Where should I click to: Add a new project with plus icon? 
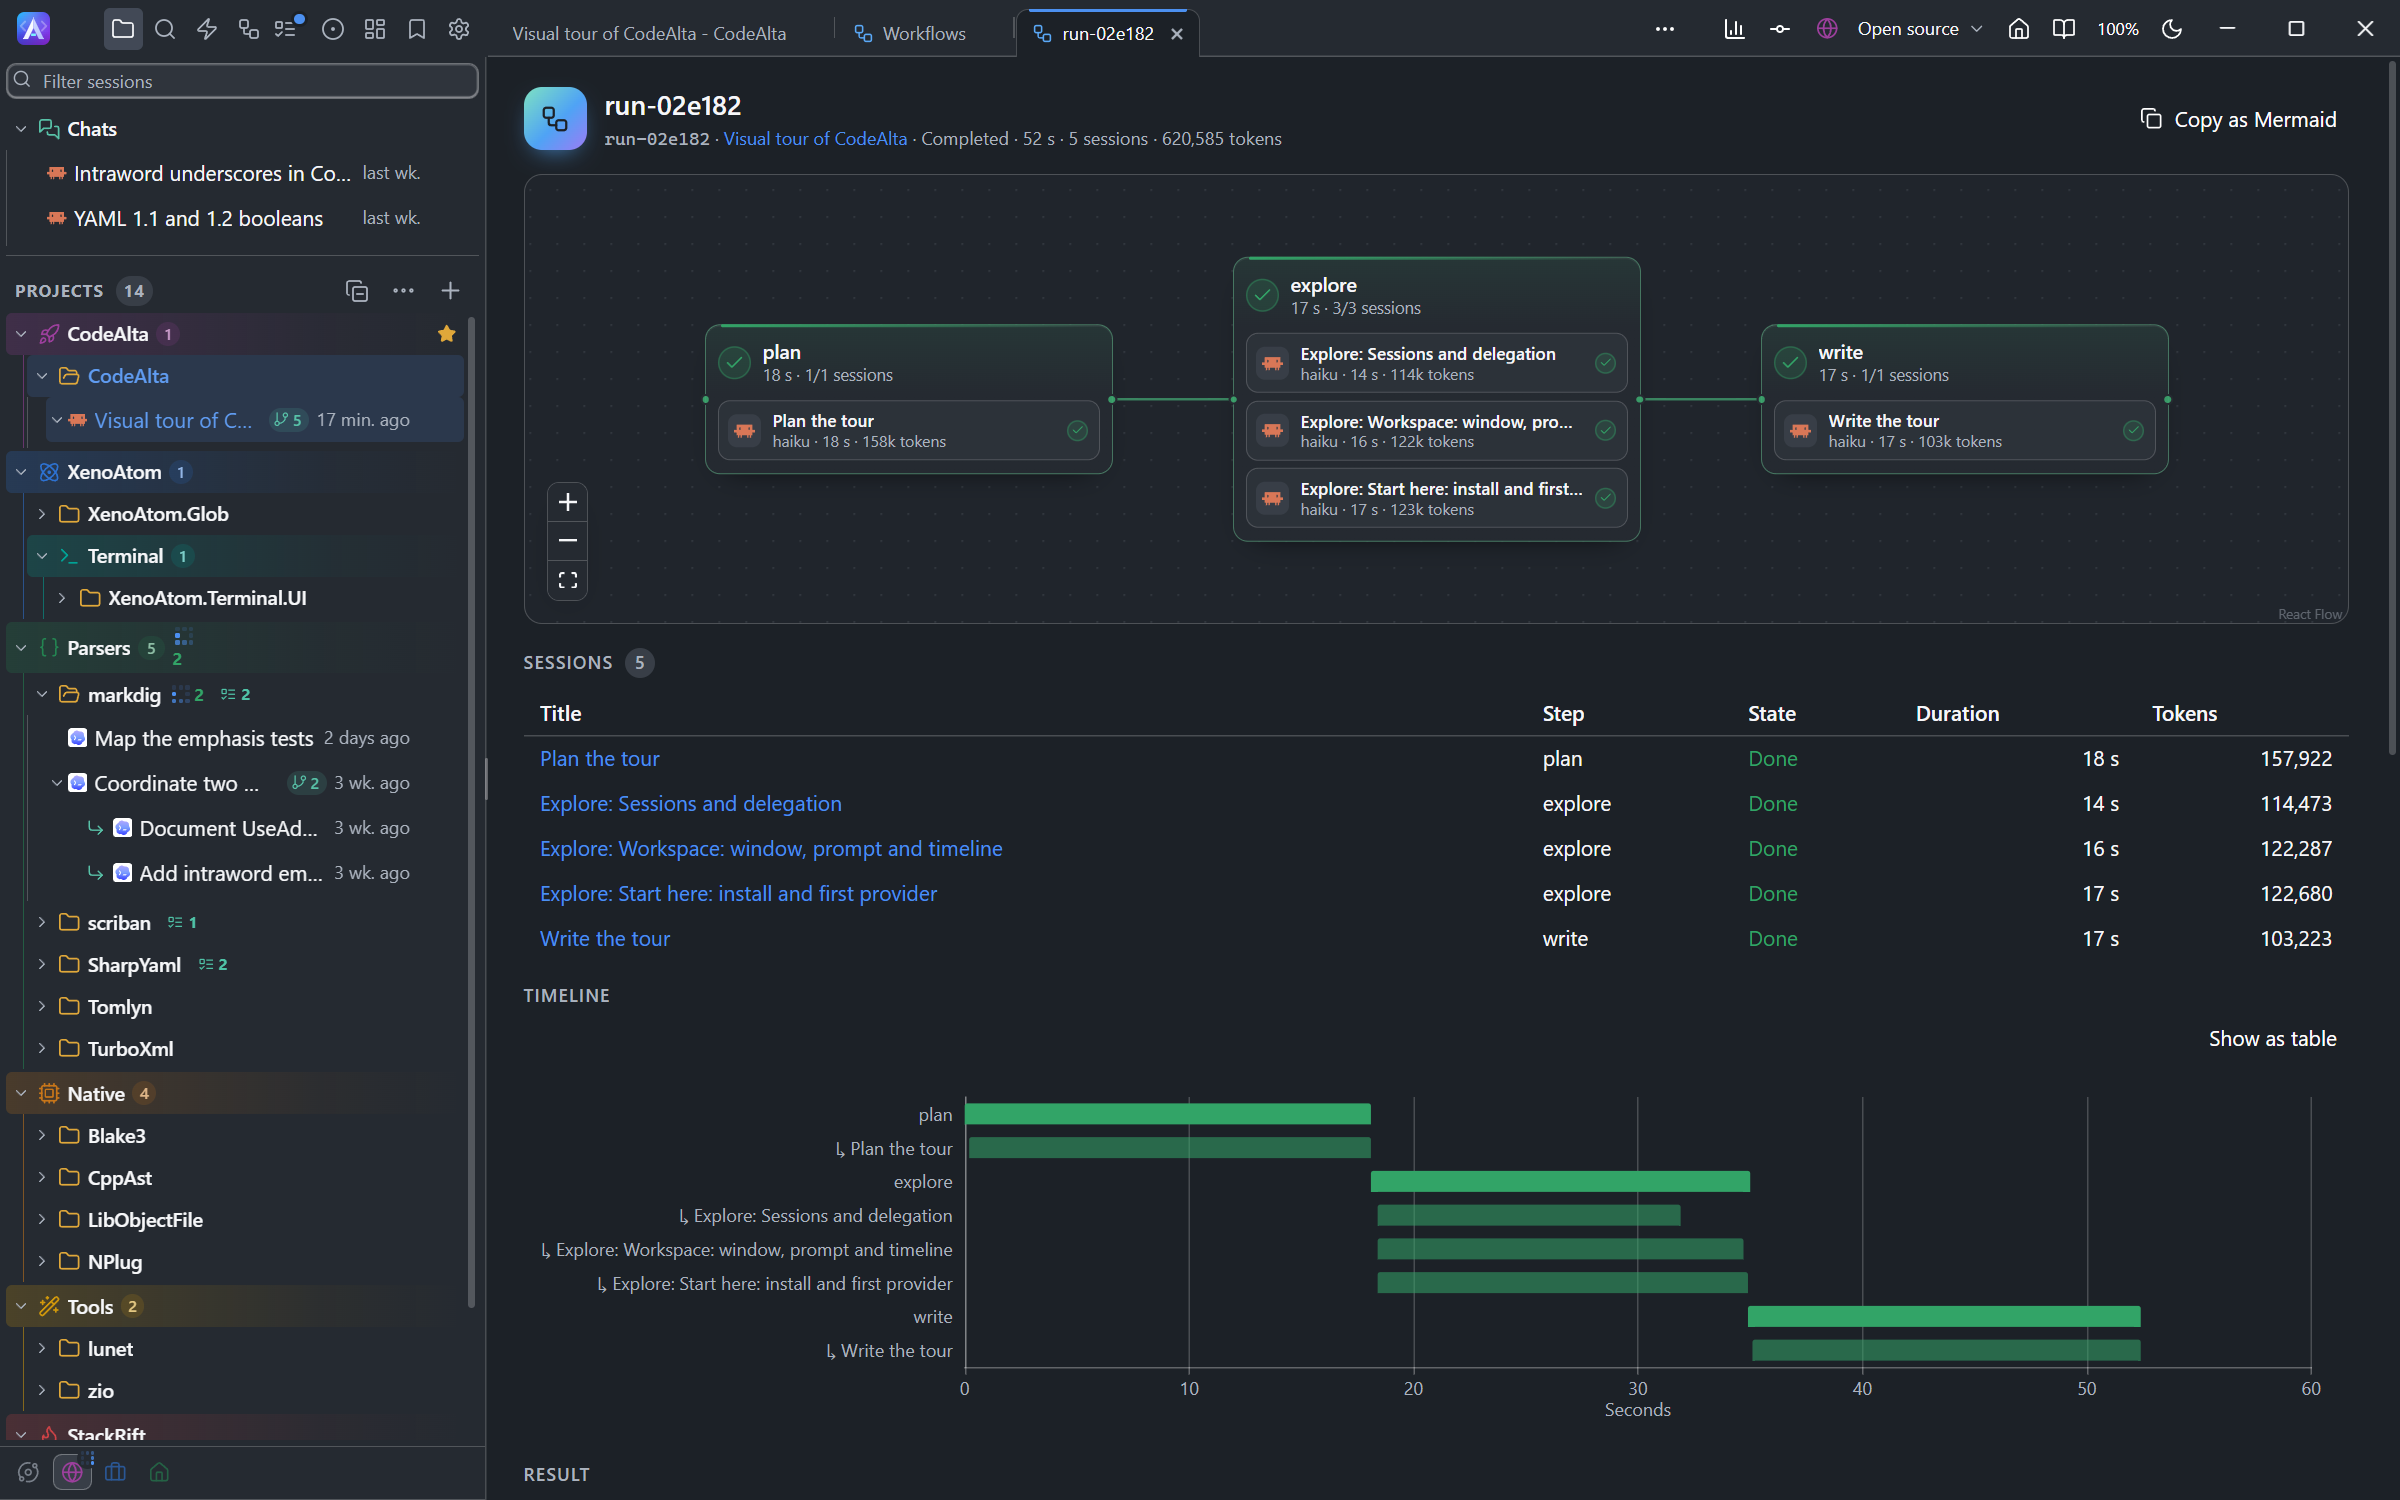(x=450, y=291)
